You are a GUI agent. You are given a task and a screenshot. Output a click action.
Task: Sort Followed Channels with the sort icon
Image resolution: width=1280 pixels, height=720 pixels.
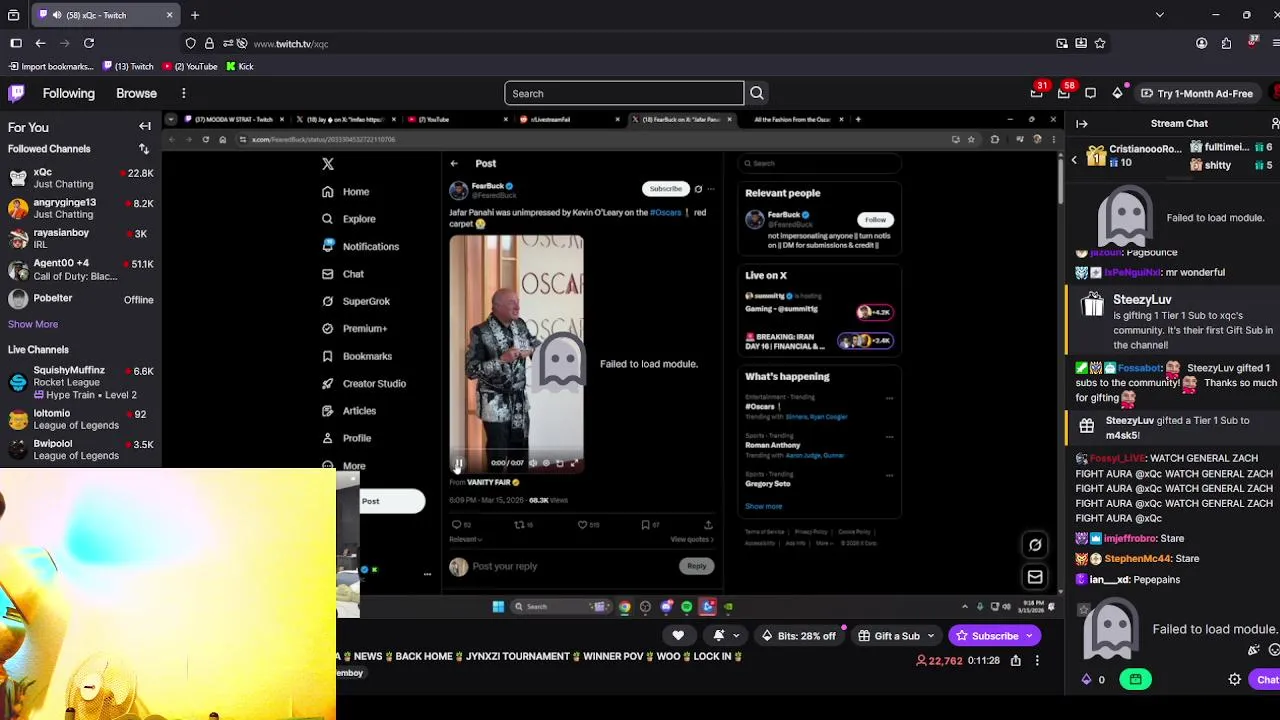pyautogui.click(x=144, y=149)
